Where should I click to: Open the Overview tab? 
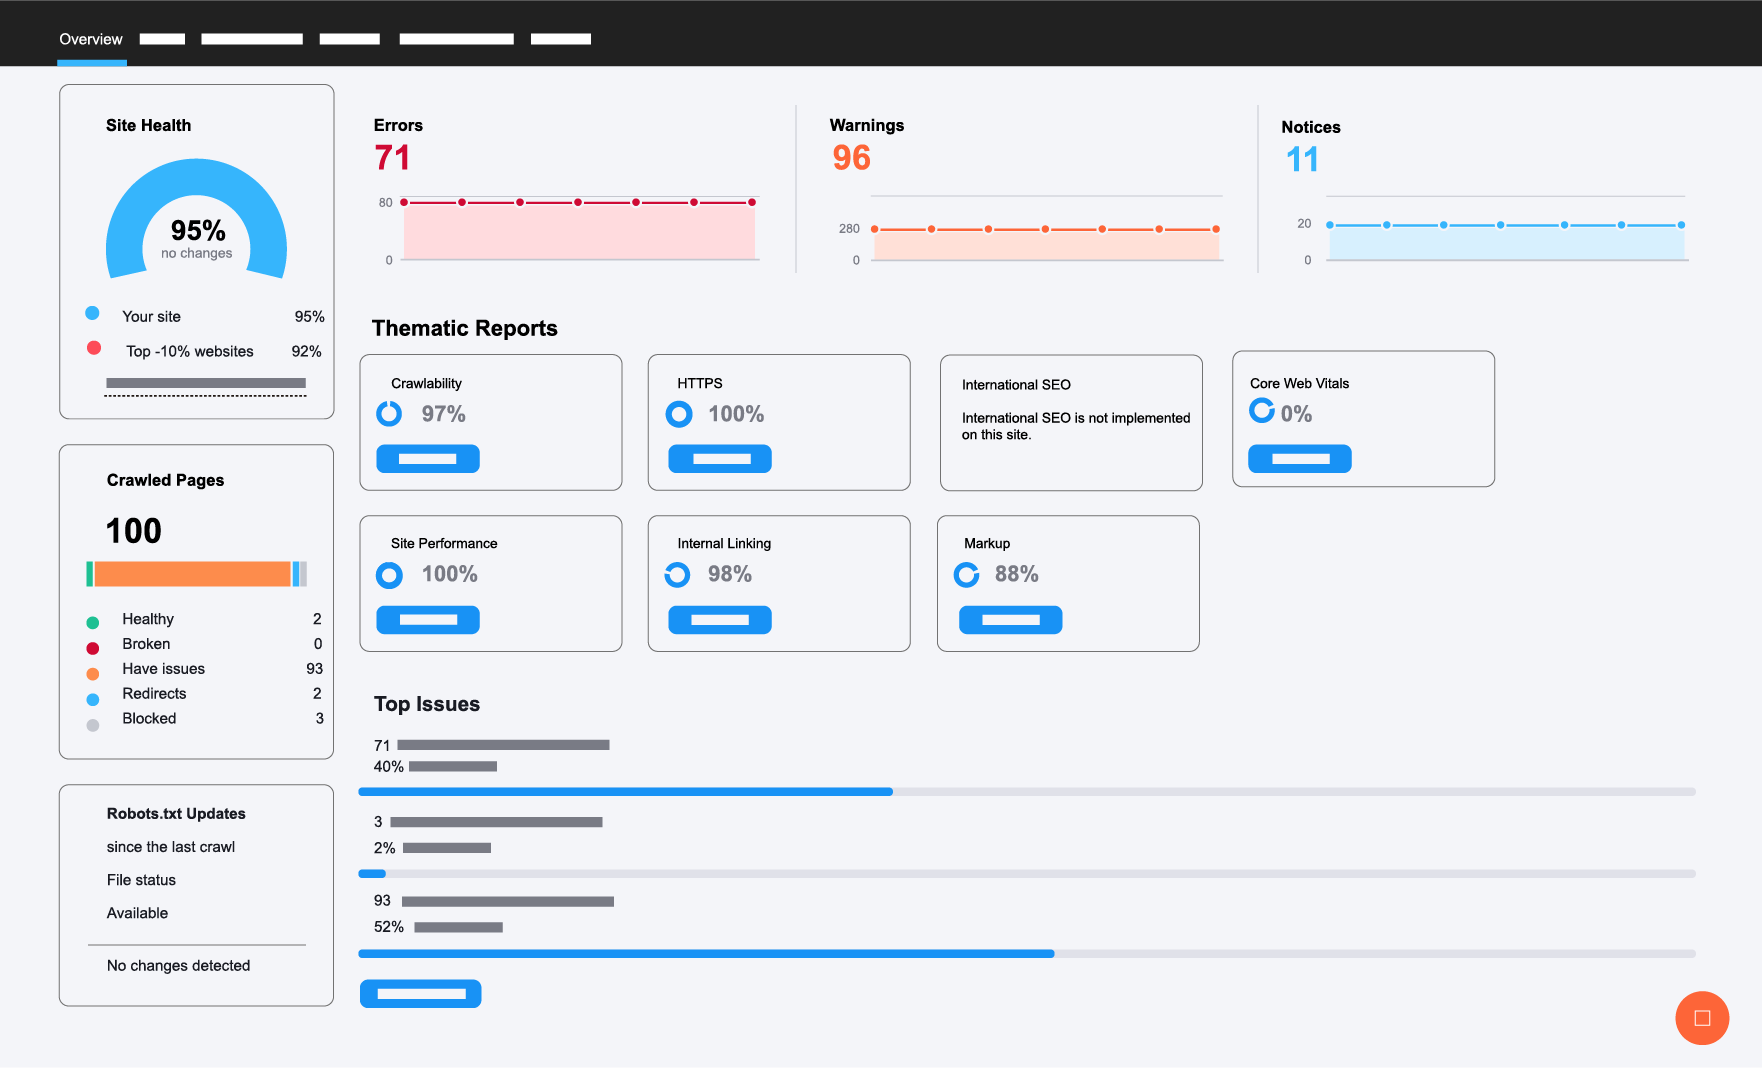[91, 39]
